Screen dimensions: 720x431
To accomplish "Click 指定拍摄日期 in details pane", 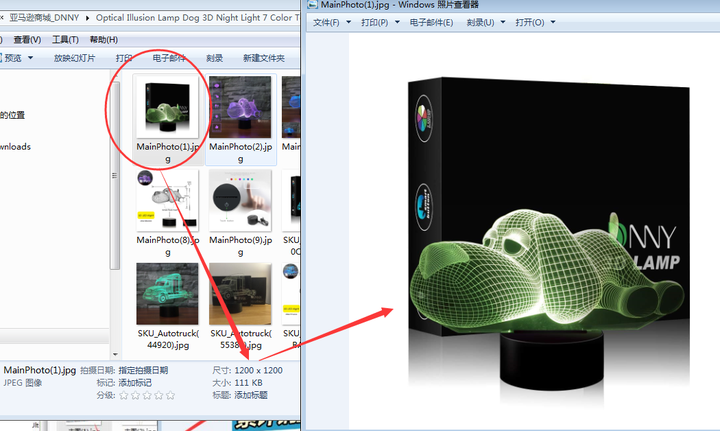I will (x=143, y=370).
